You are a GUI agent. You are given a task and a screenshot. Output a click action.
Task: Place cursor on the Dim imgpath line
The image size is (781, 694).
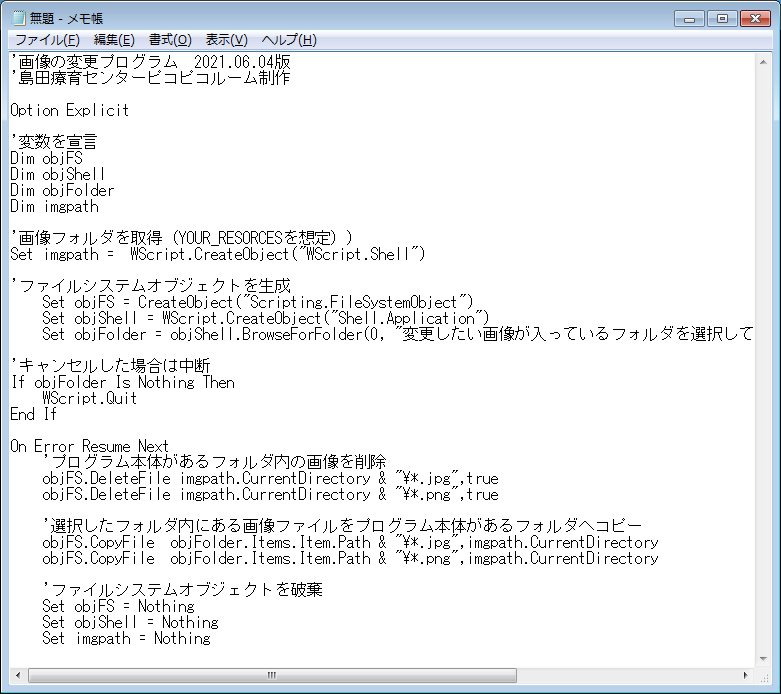click(54, 206)
